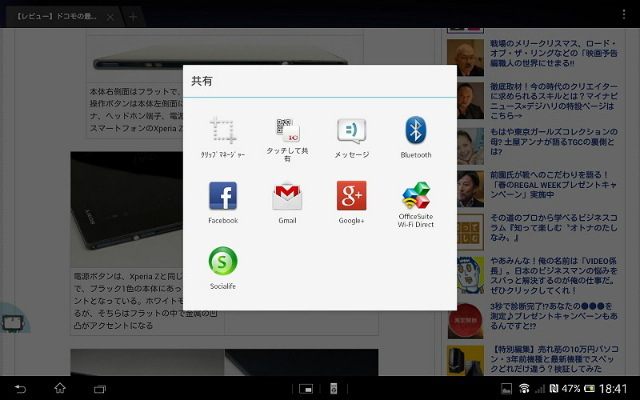The image size is (640, 400).
Task: Tap red circle thumbnail beside 3秒で診断完了
Action: (x=465, y=321)
